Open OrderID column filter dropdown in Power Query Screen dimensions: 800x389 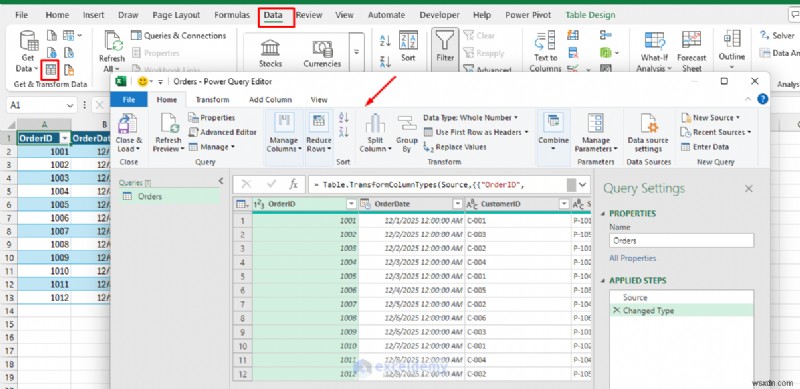tap(351, 204)
